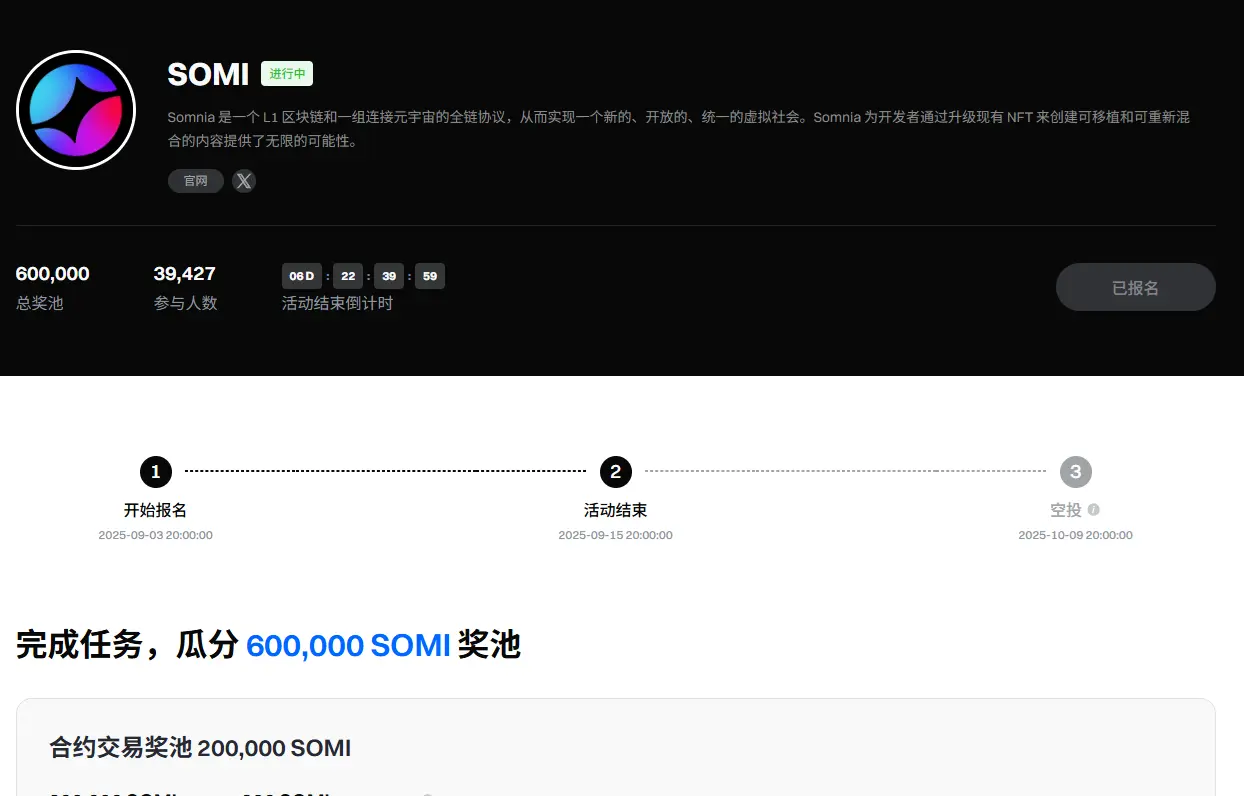Image resolution: width=1244 pixels, height=796 pixels.
Task: Click the 总奖池 label
Action: point(40,303)
